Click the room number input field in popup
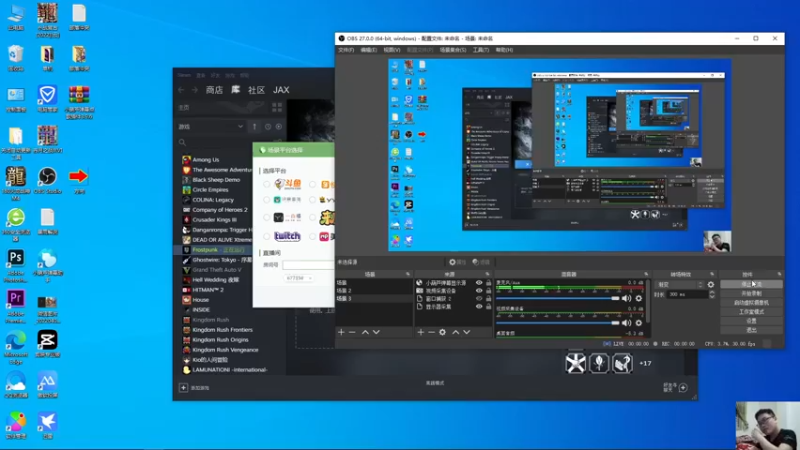The image size is (800, 450). click(x=308, y=265)
